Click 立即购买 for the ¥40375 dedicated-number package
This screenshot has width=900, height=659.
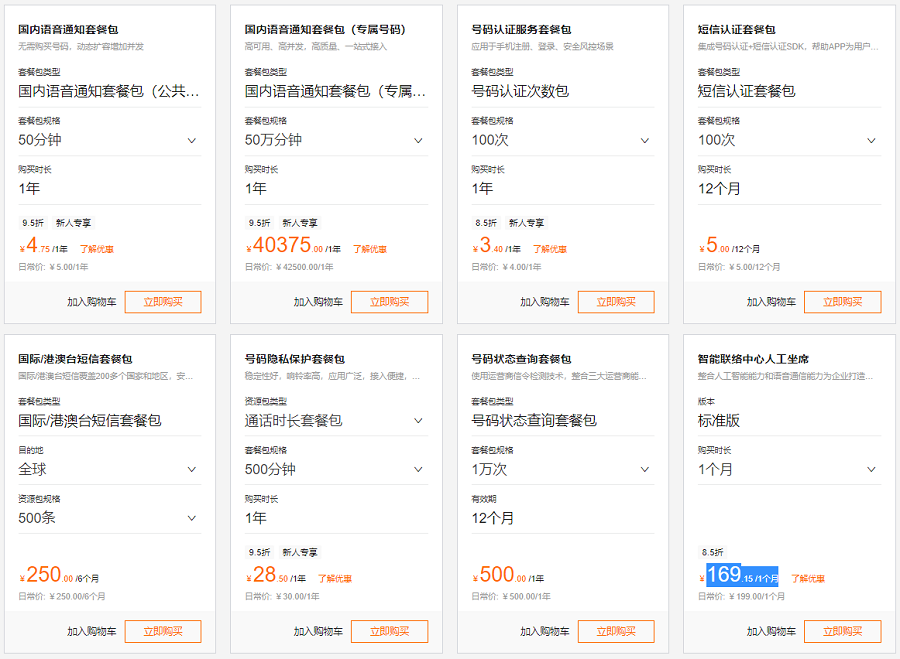point(390,302)
